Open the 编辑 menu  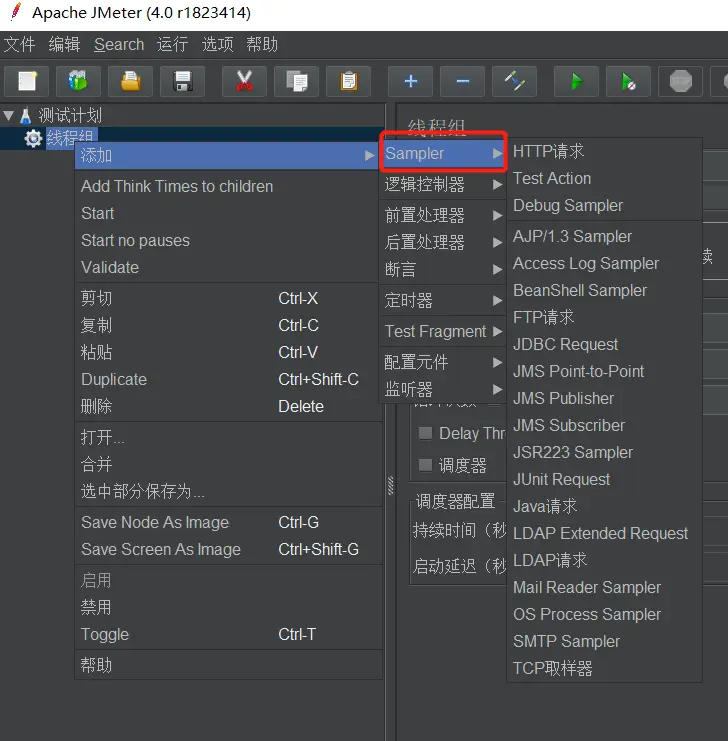[64, 44]
